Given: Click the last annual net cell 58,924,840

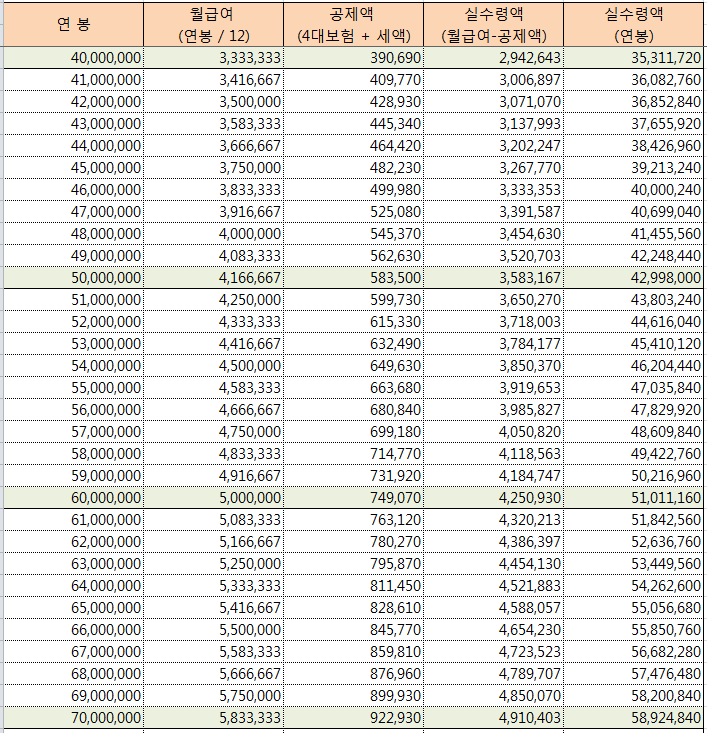Looking at the screenshot, I should coord(634,718).
